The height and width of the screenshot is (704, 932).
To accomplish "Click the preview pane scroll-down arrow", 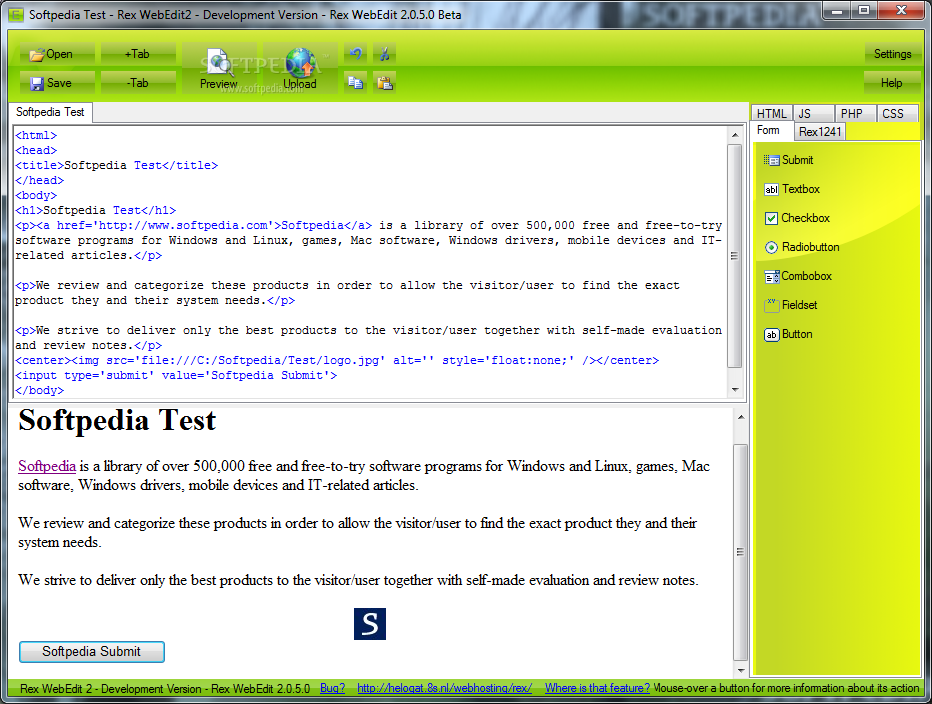I will 740,670.
